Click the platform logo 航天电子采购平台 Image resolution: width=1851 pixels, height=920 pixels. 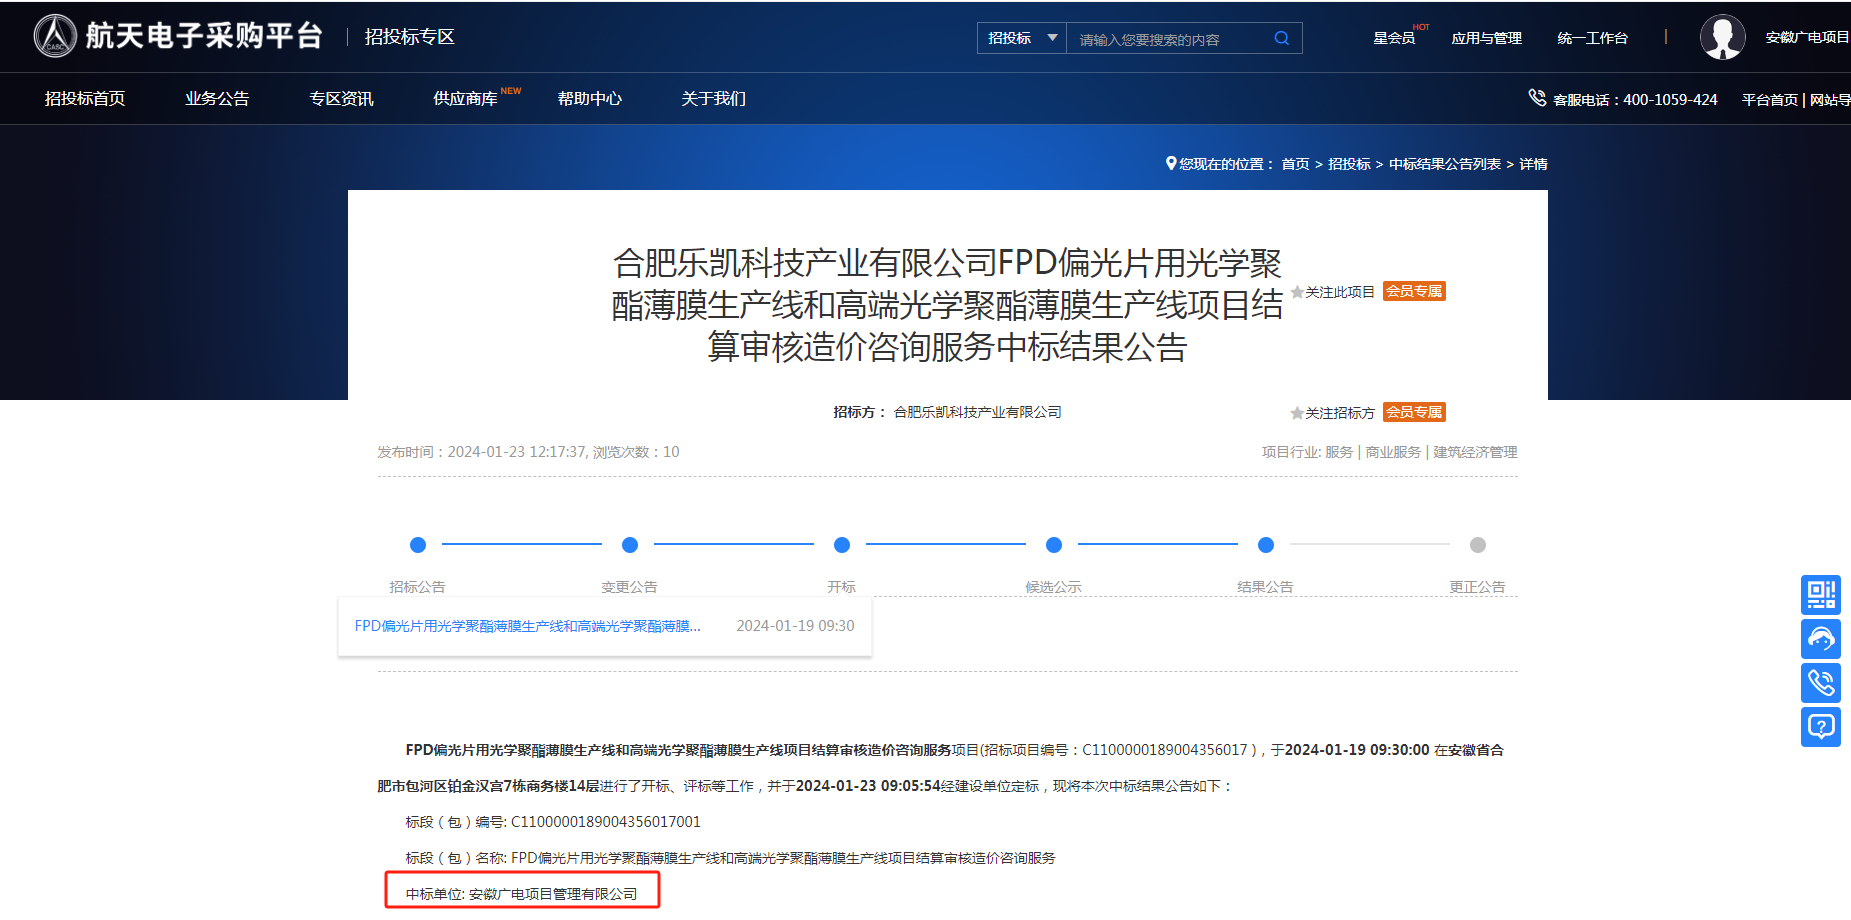tap(179, 36)
